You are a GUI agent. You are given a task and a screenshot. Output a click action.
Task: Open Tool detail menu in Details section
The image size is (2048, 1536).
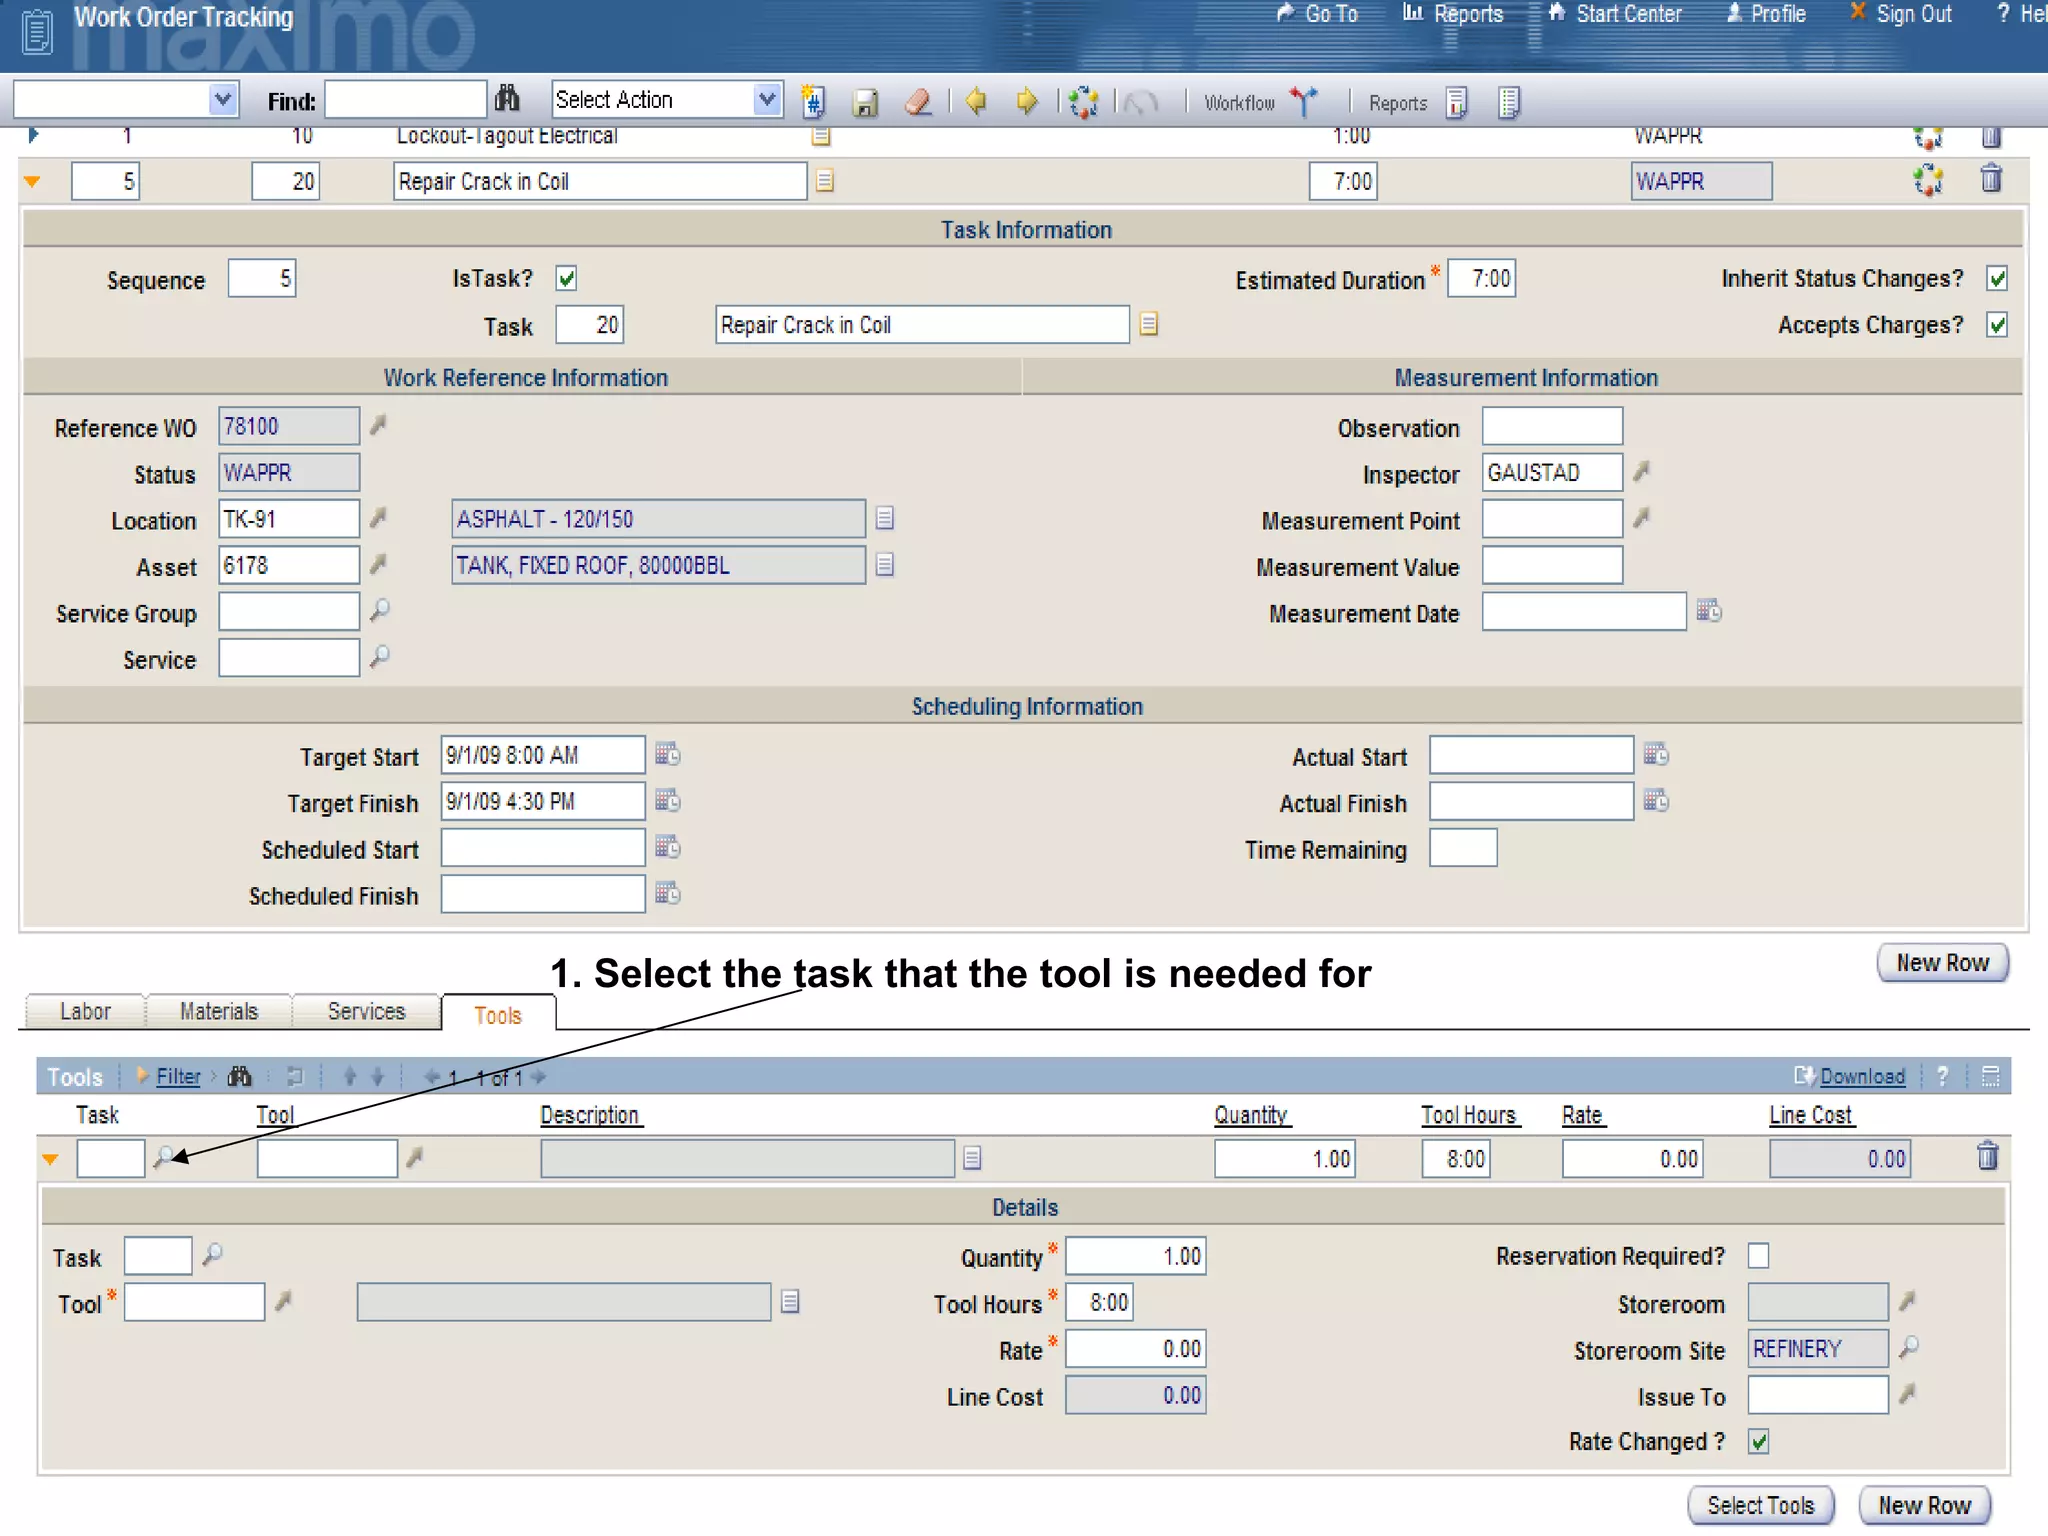(284, 1301)
